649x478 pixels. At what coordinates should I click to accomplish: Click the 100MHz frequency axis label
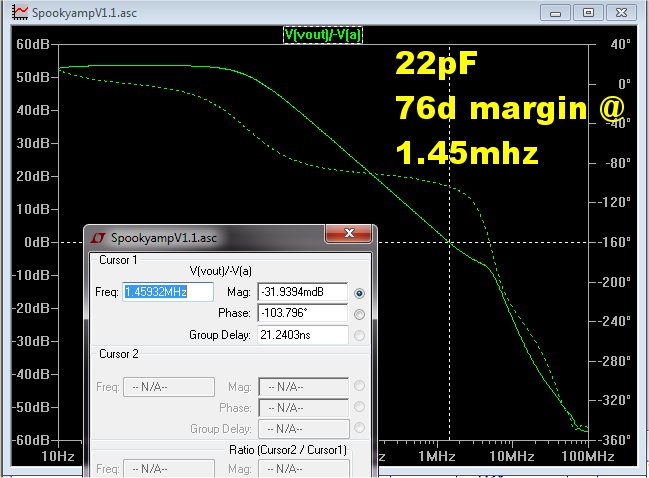point(587,456)
